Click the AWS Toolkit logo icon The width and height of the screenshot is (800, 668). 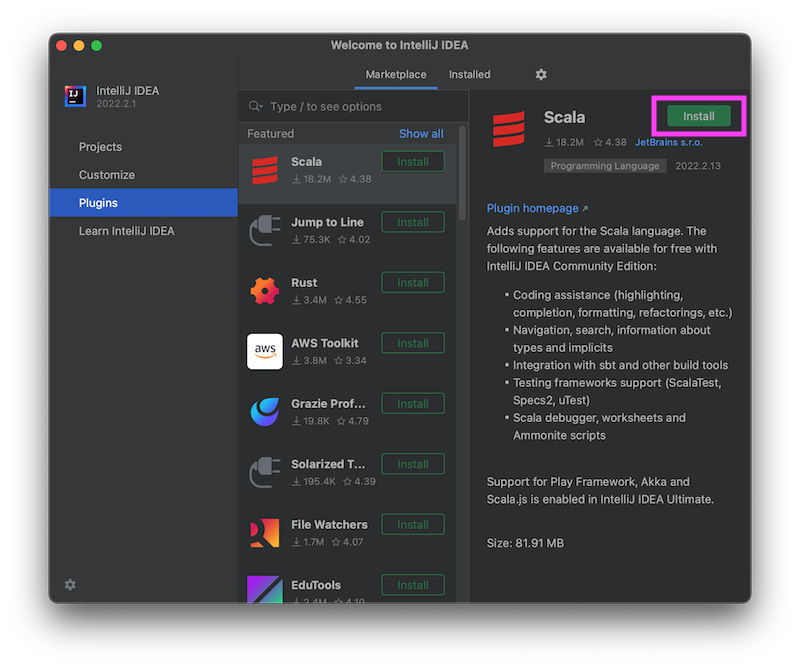coord(265,352)
